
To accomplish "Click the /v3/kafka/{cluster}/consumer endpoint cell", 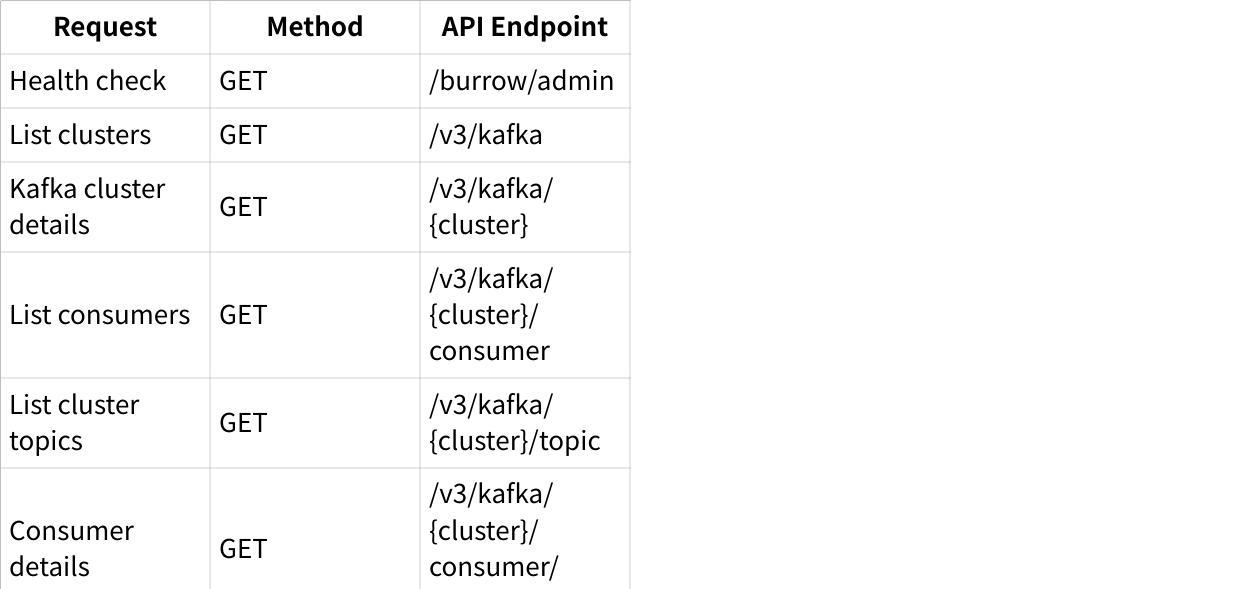I will [490, 315].
